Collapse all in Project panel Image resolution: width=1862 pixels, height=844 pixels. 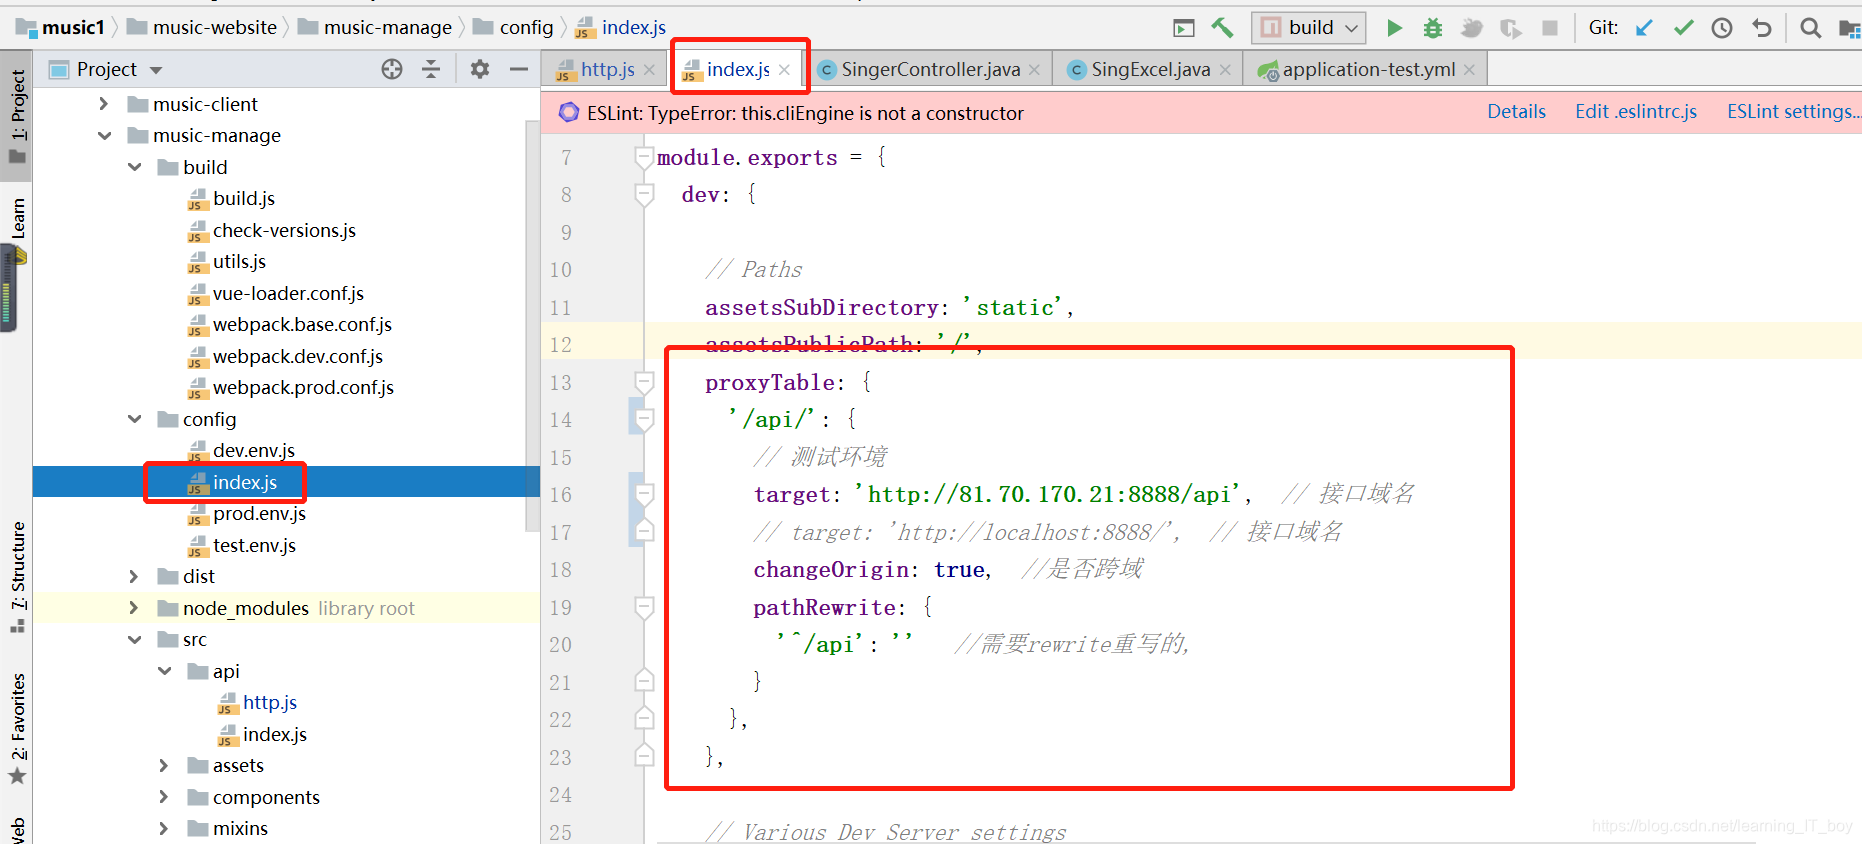pos(431,69)
